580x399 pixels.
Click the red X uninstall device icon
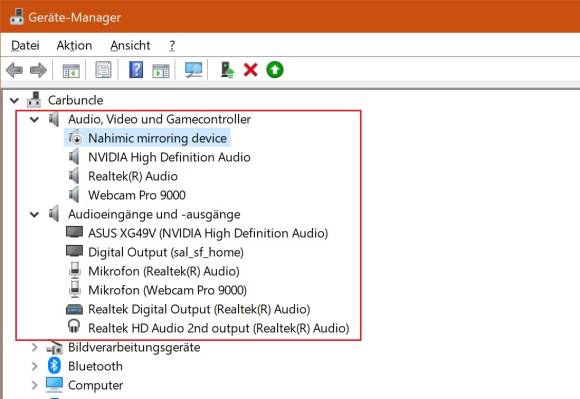point(250,70)
